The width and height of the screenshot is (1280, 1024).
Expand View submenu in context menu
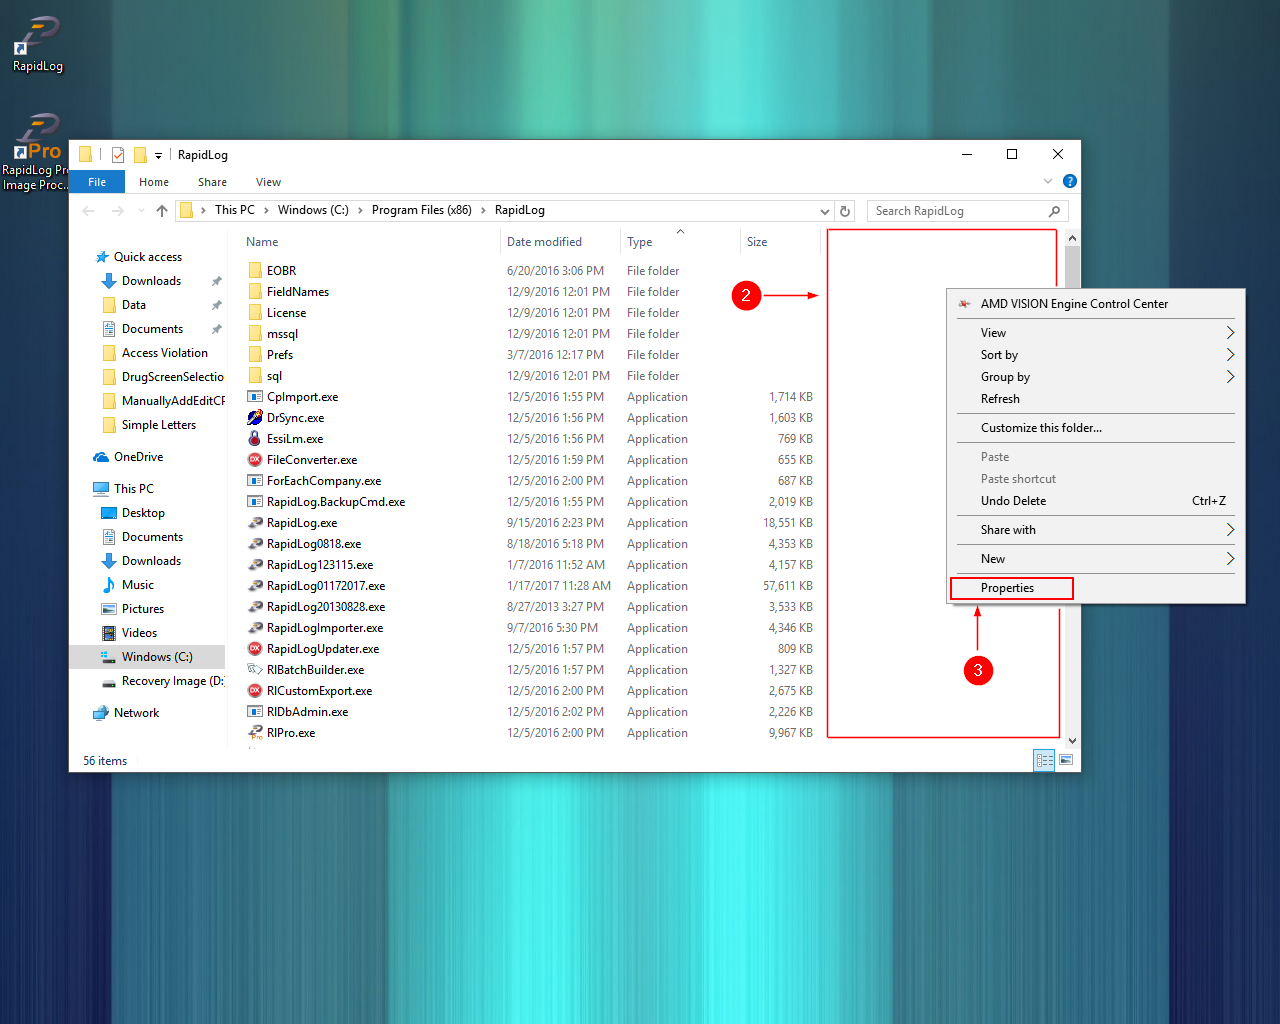pos(1230,333)
